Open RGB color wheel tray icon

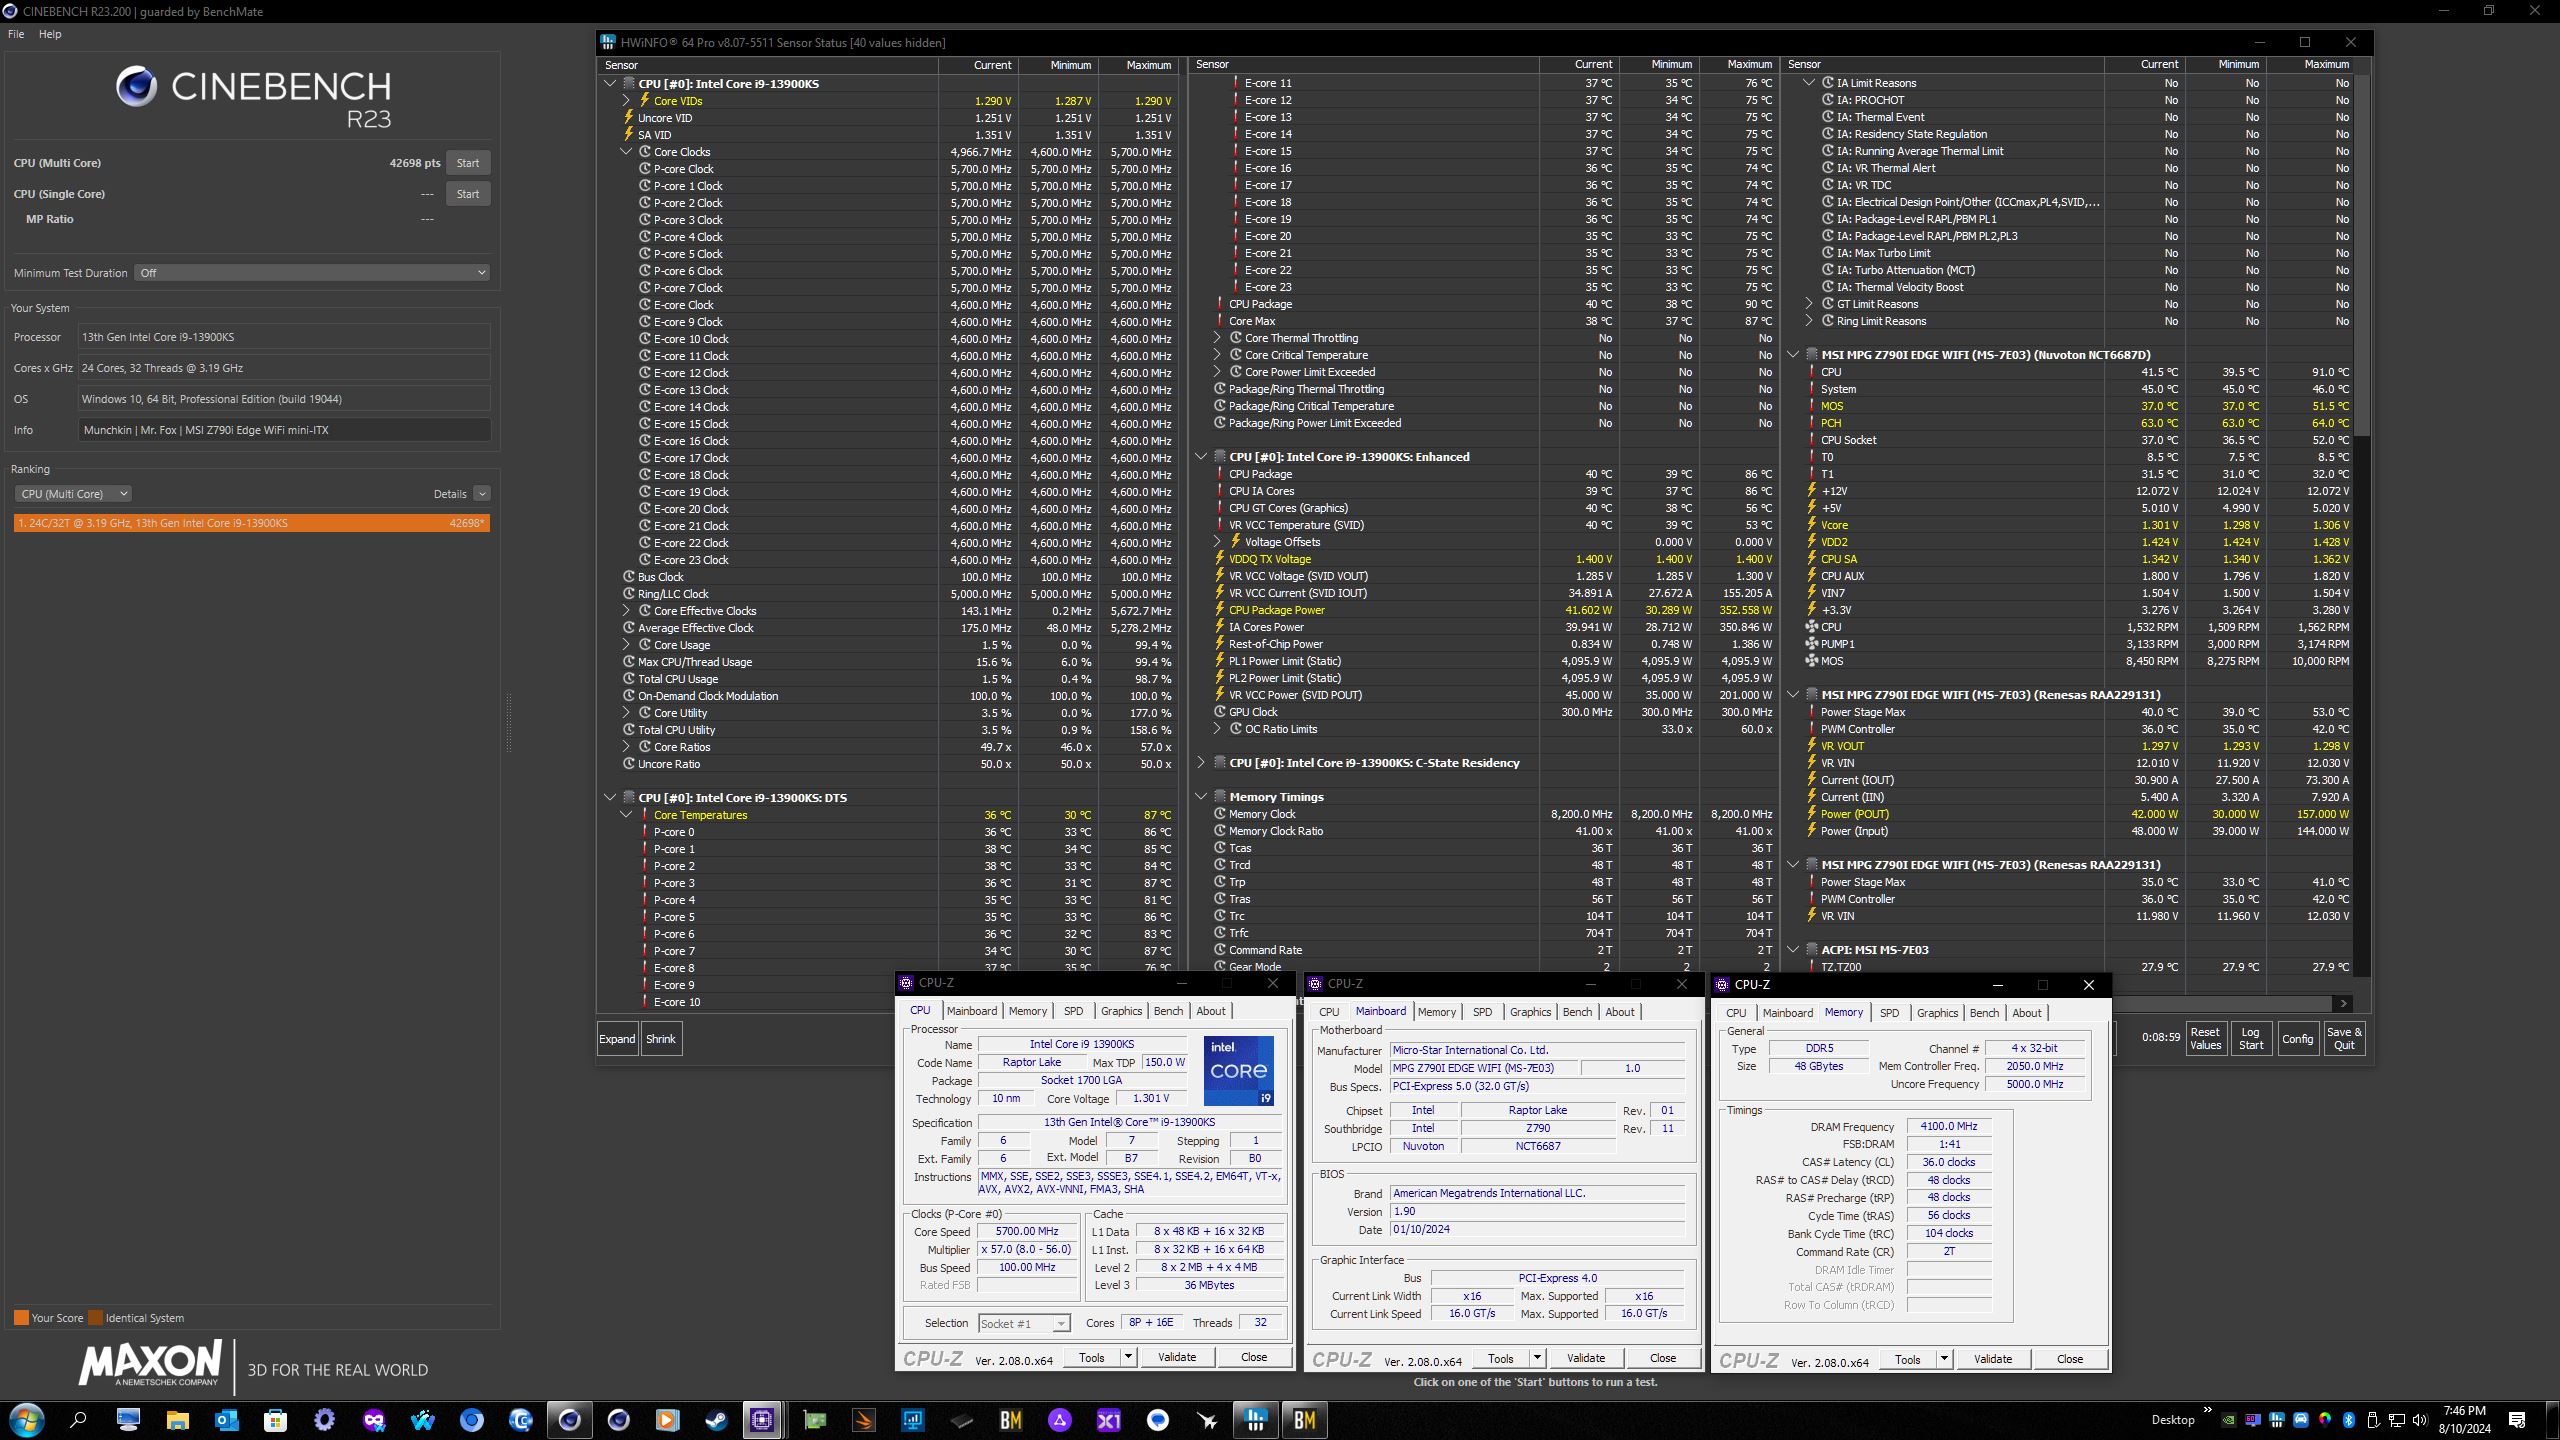pos(2325,1420)
